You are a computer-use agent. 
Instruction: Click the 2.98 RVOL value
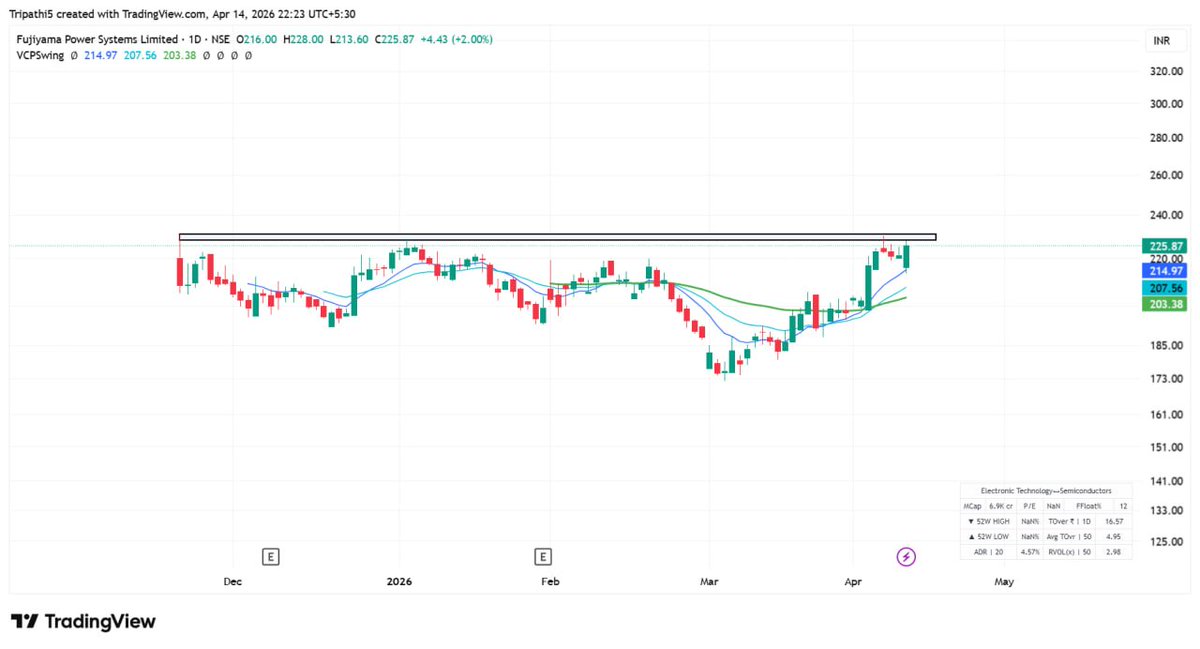pos(1113,552)
